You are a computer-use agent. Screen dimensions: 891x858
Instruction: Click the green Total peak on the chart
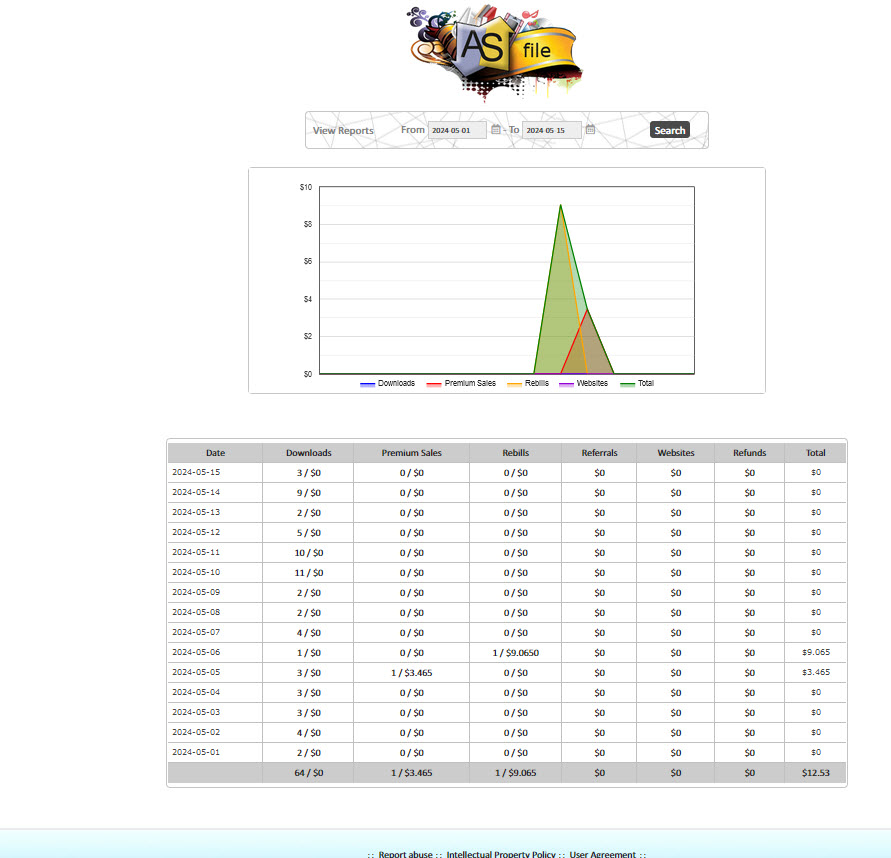pos(560,205)
